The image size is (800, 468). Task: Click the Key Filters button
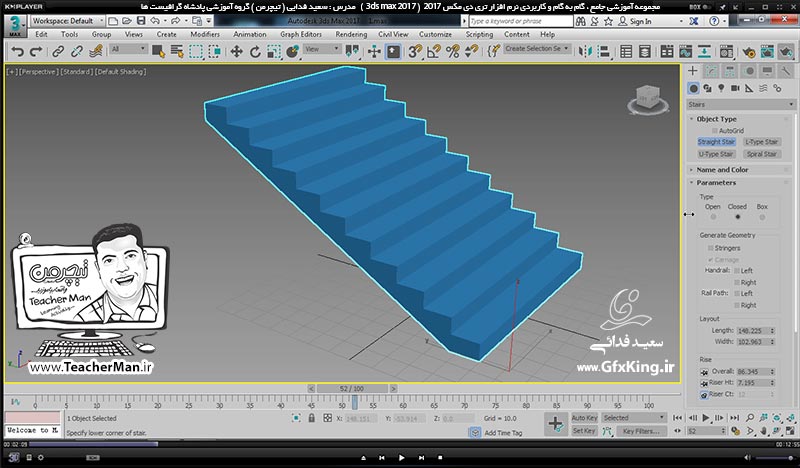pyautogui.click(x=641, y=431)
